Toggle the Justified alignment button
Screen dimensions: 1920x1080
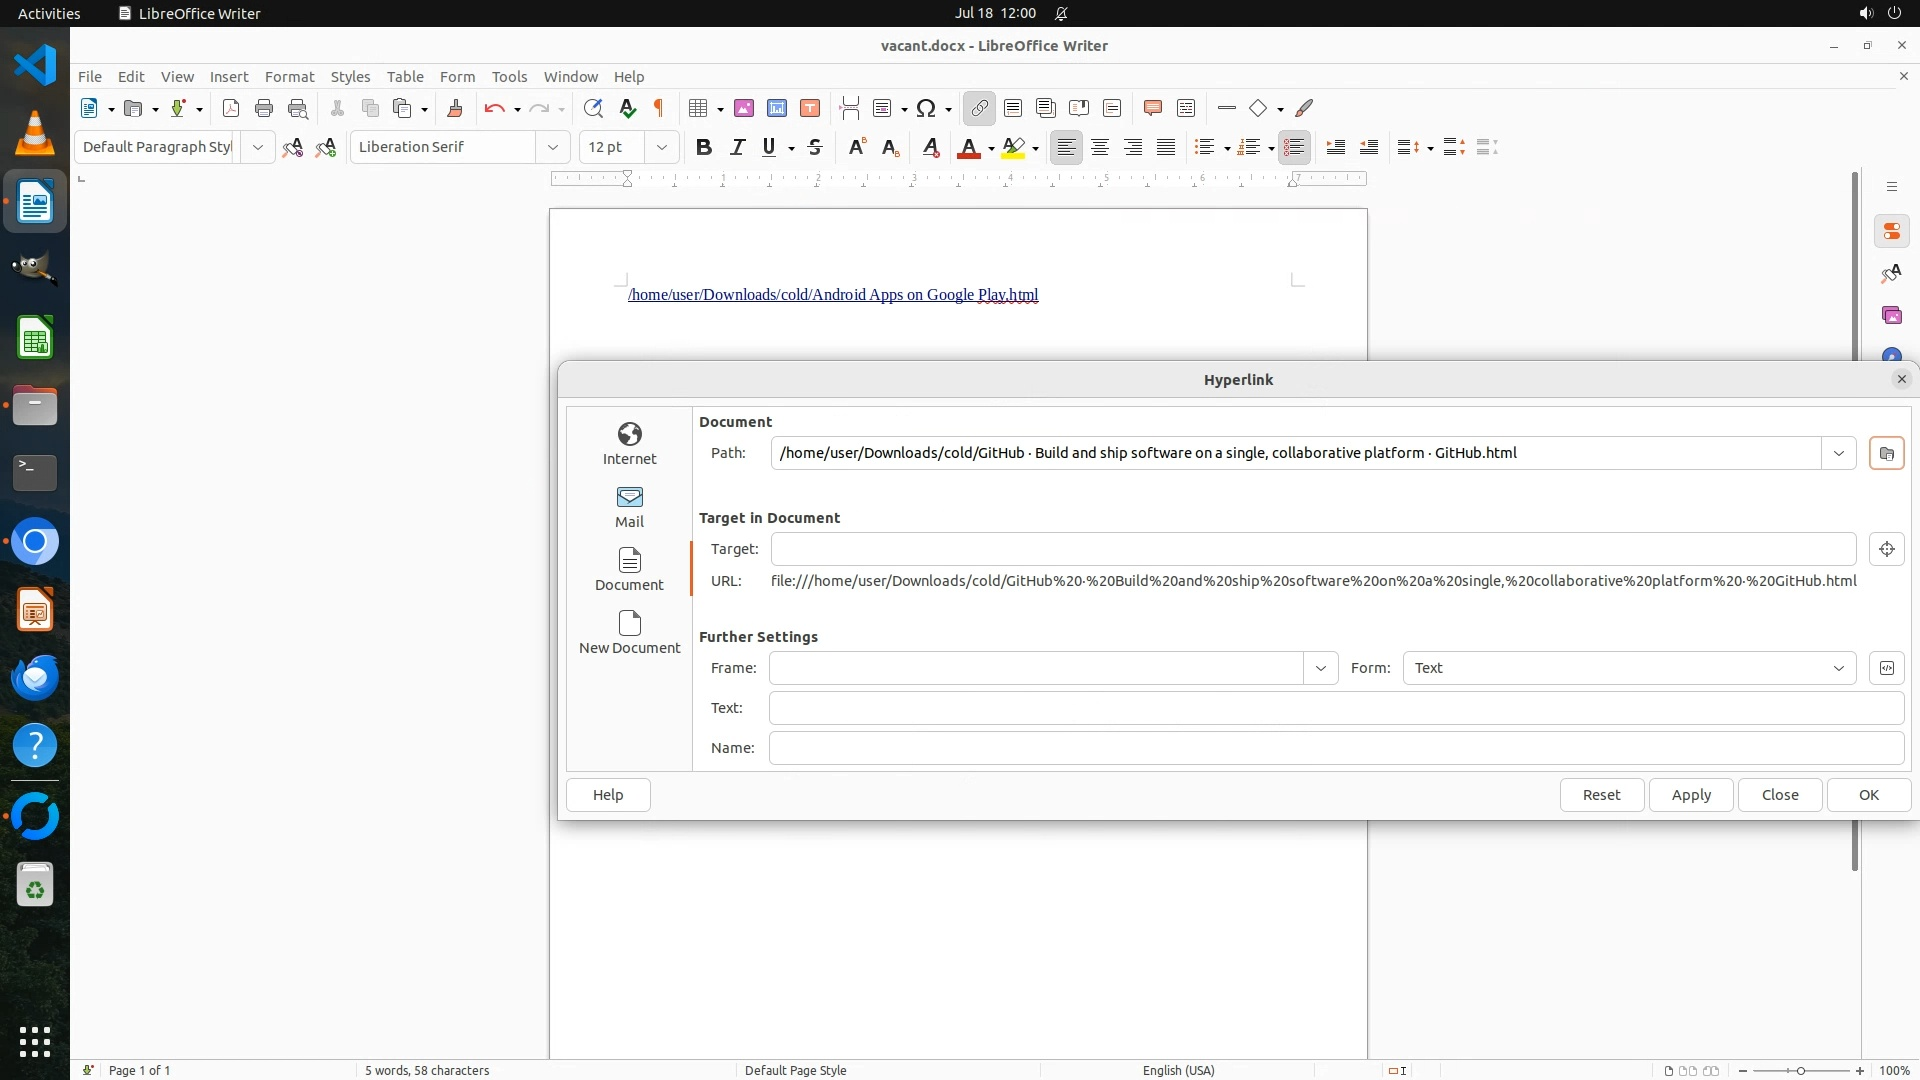[1166, 147]
